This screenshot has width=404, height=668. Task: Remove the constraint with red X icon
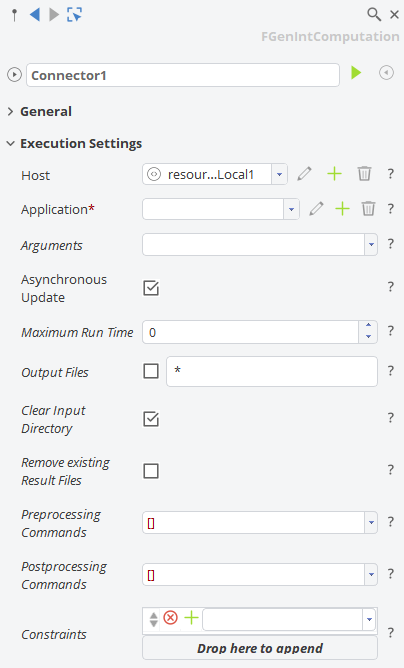click(x=170, y=617)
